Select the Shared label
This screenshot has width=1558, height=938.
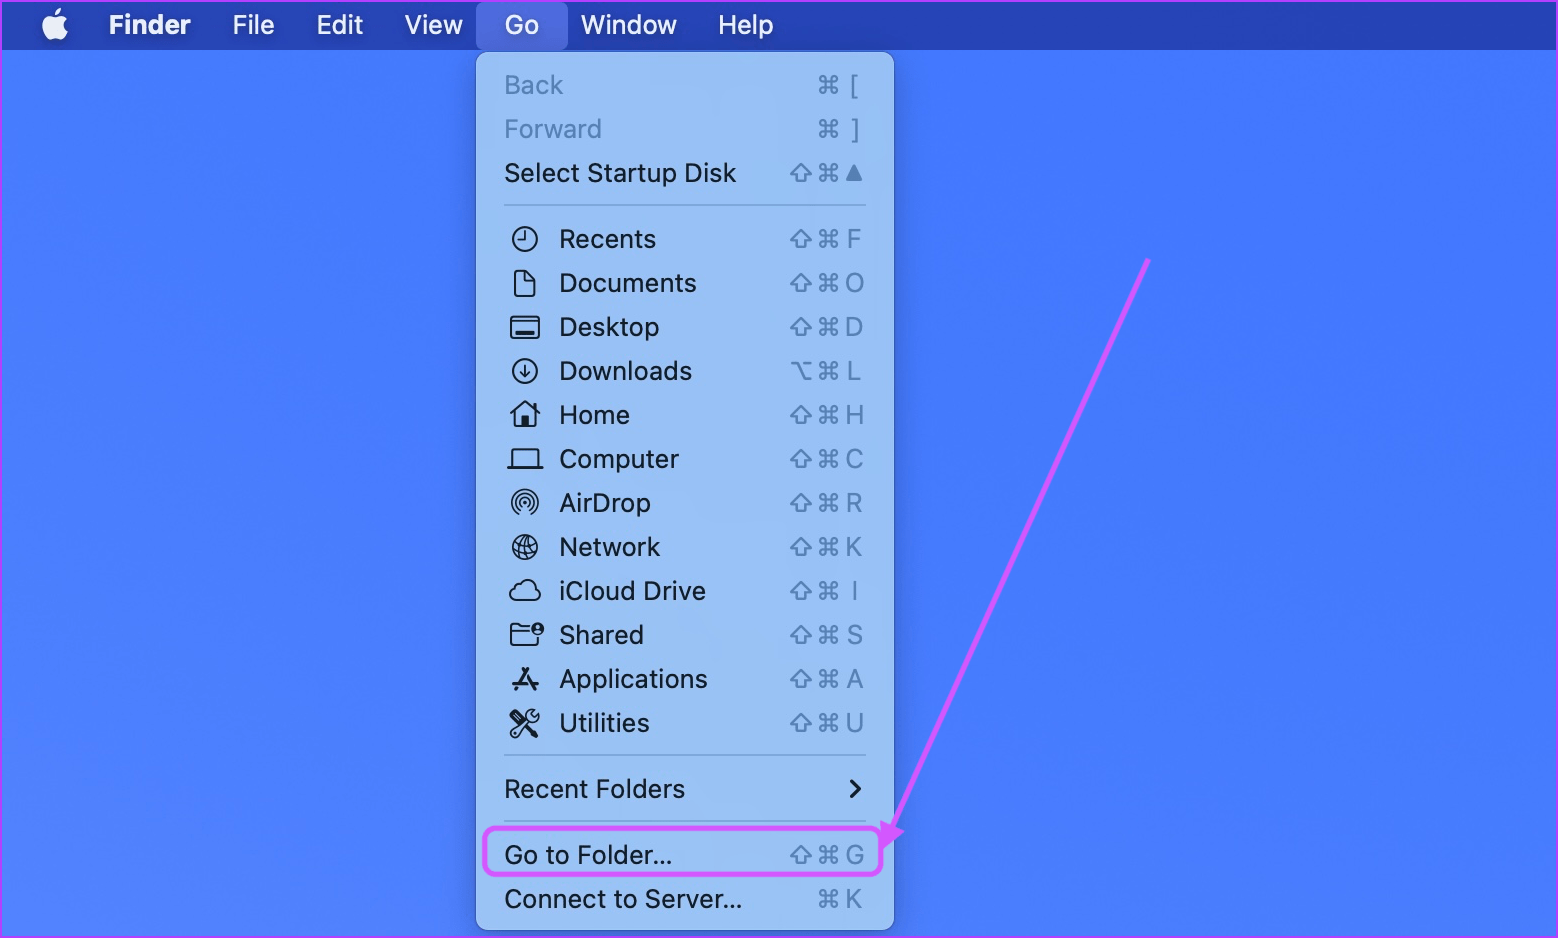(602, 635)
